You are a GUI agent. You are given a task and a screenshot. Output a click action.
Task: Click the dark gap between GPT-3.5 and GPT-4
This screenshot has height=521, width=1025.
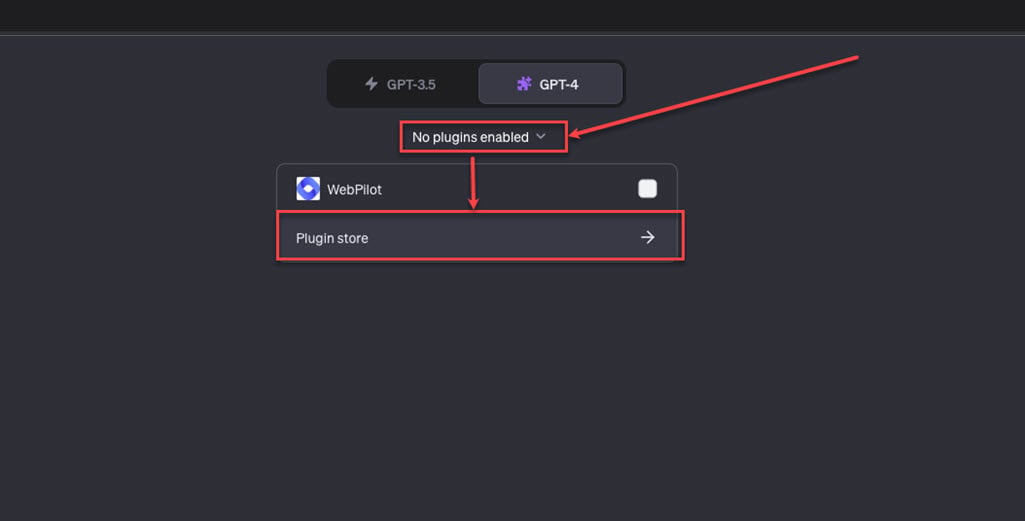point(478,84)
